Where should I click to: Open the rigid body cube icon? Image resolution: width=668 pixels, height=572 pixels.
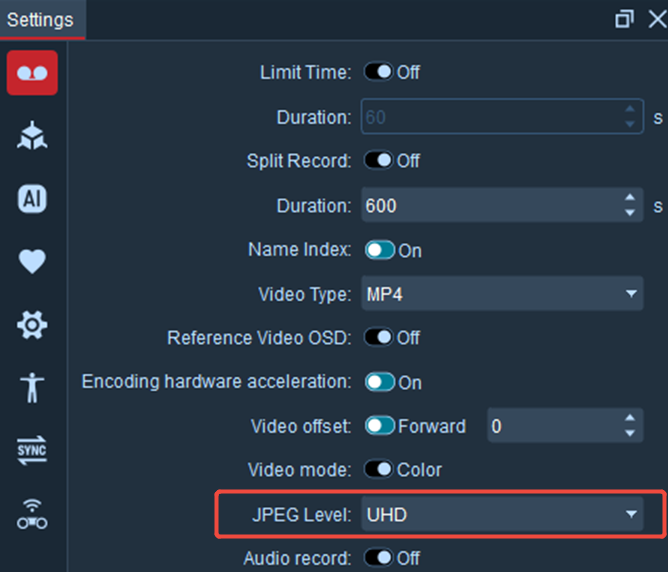pos(32,136)
